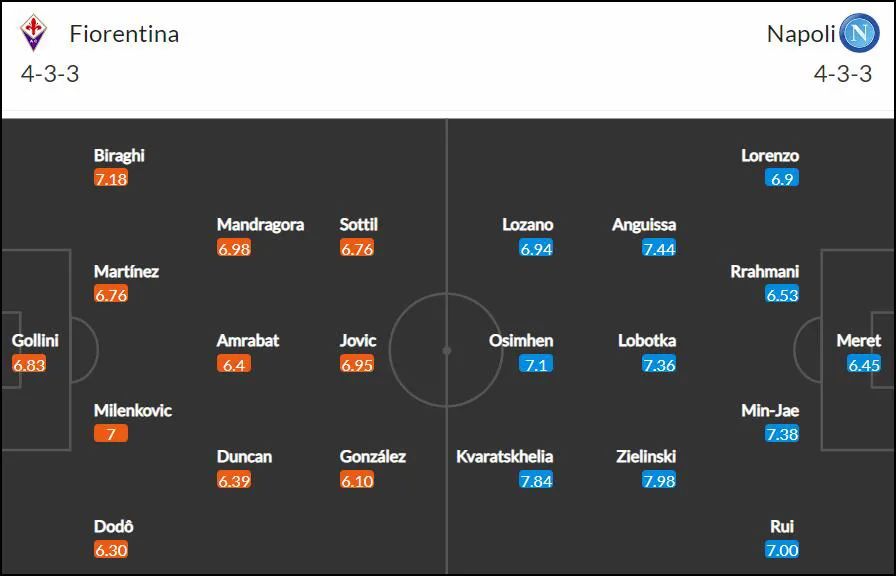Click González's 6.10 rating badge
This screenshot has height=576, width=896.
(357, 480)
